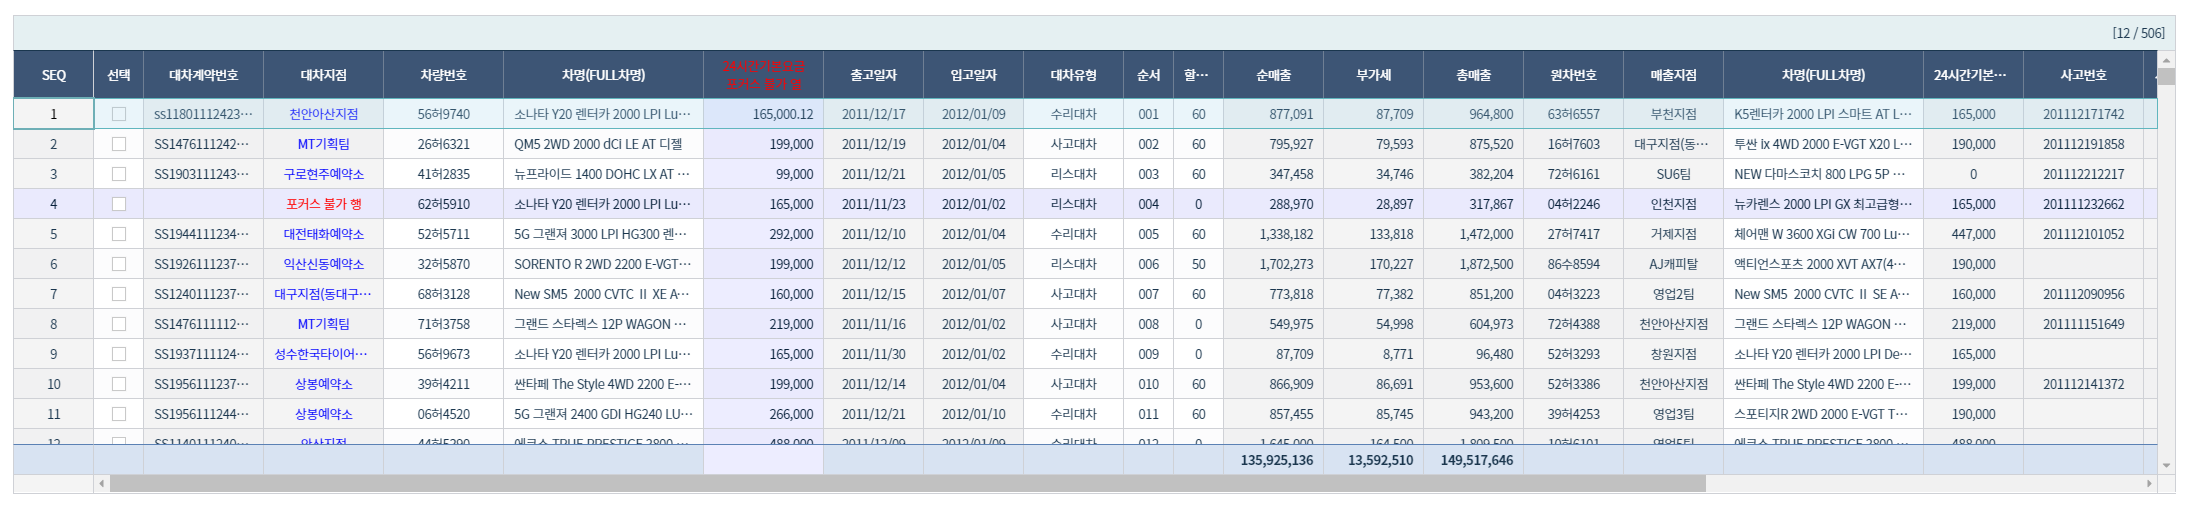Click the 대전태화예약소 link
The image size is (2189, 508).
[323, 234]
